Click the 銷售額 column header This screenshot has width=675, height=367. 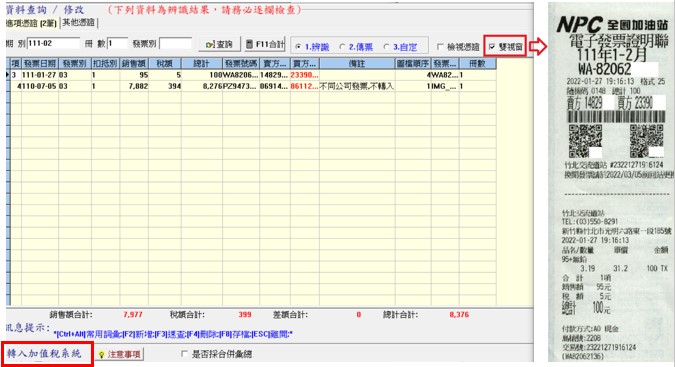(x=134, y=64)
